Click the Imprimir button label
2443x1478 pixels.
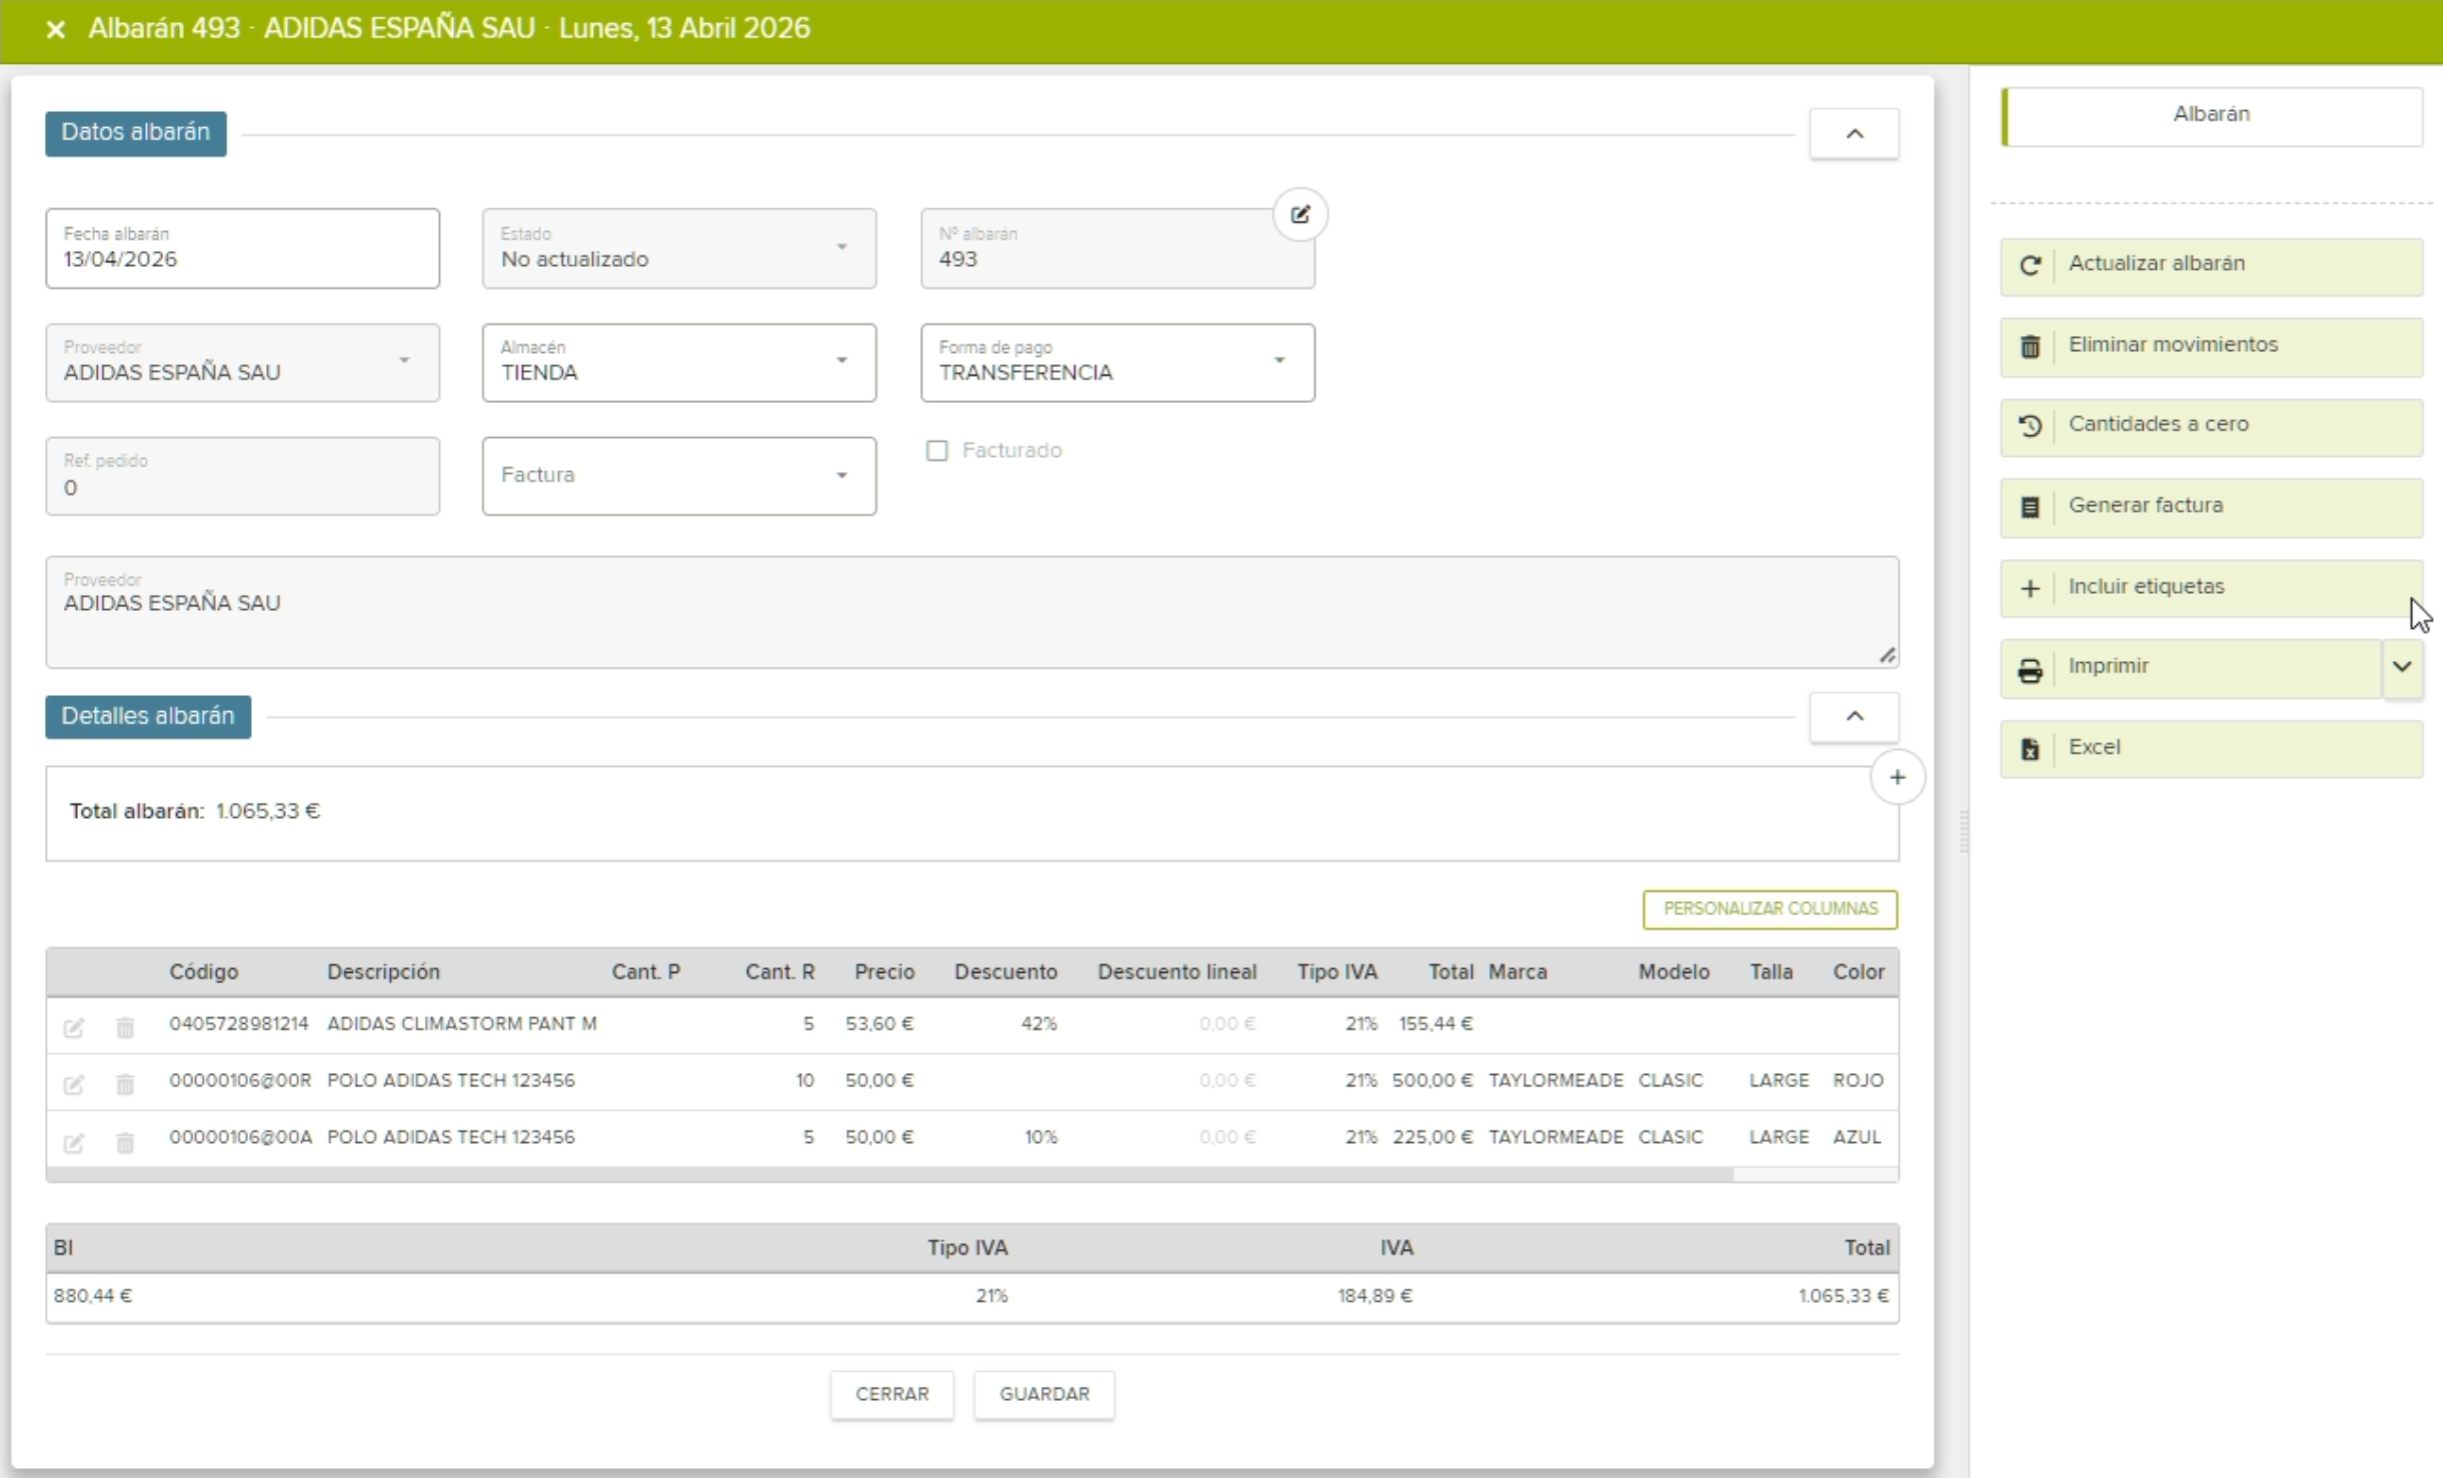pos(2108,667)
